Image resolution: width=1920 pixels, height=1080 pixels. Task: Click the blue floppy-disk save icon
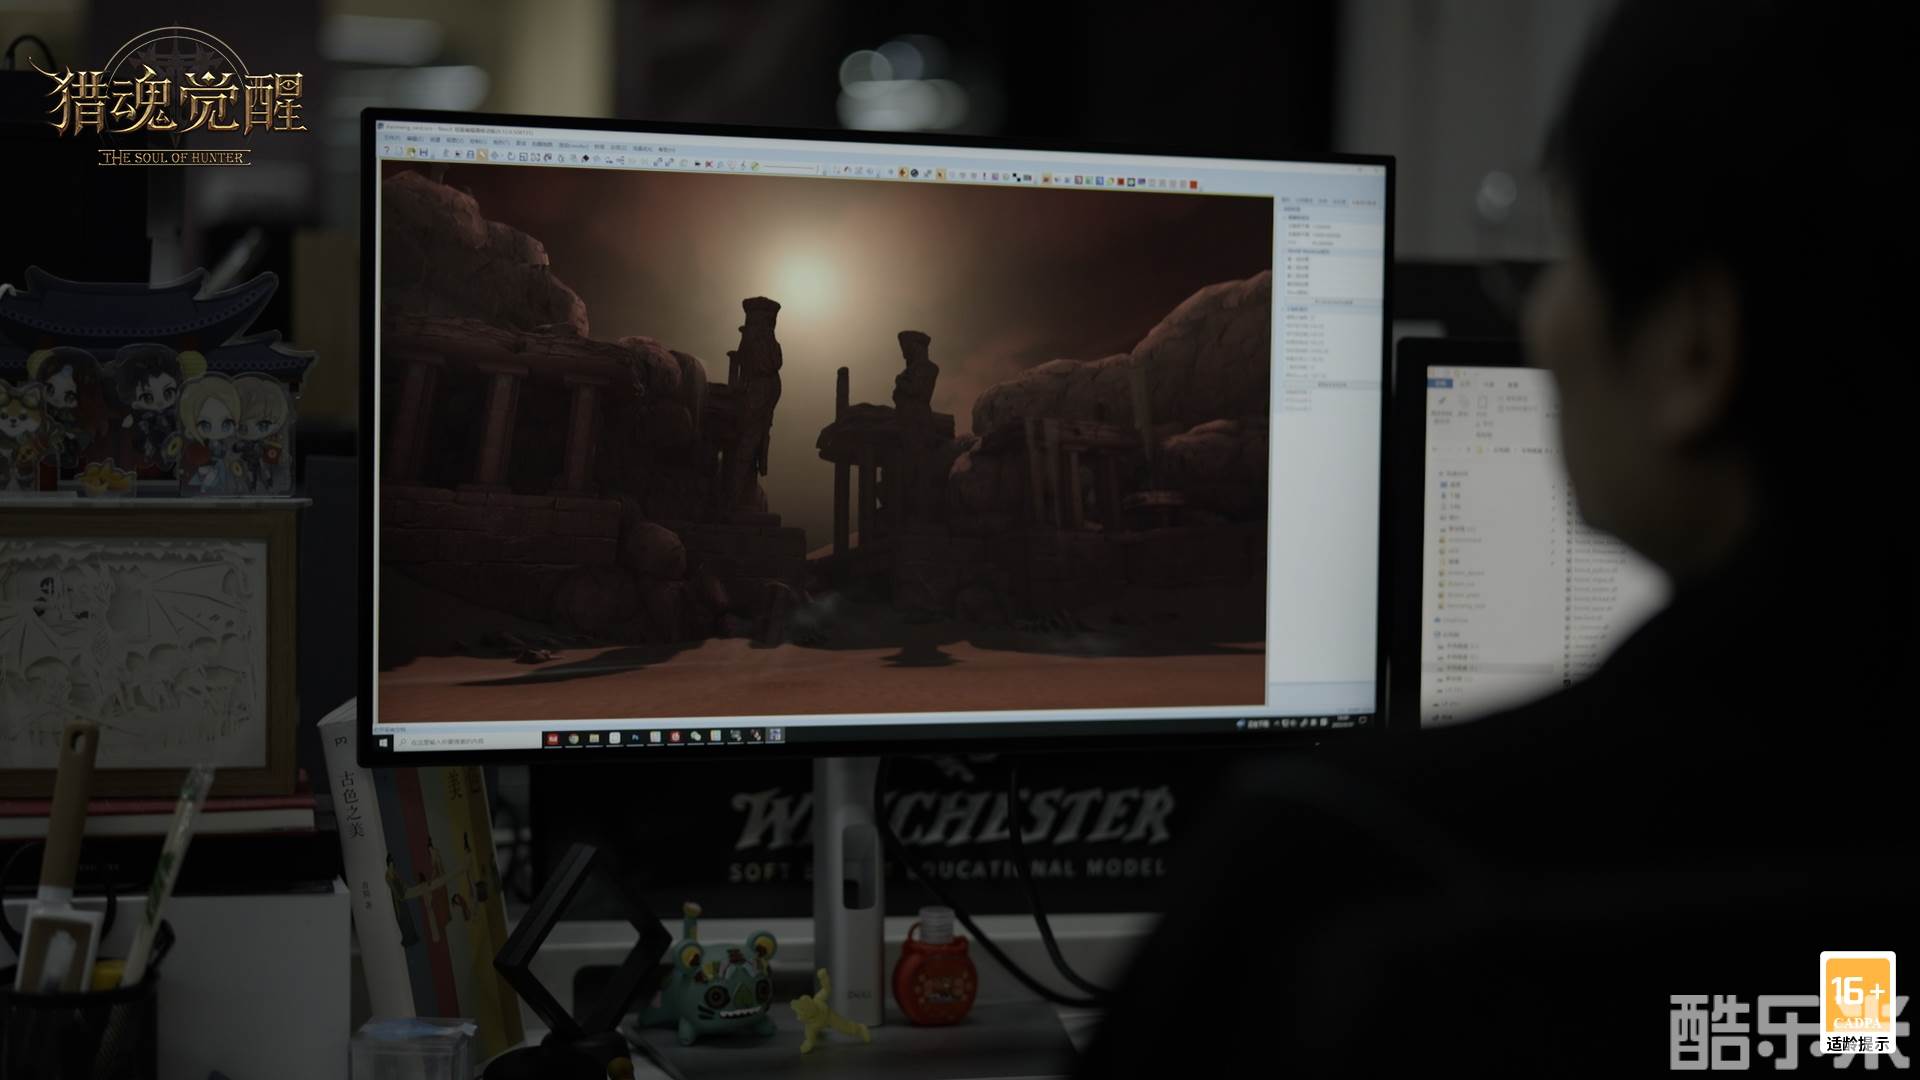(424, 152)
